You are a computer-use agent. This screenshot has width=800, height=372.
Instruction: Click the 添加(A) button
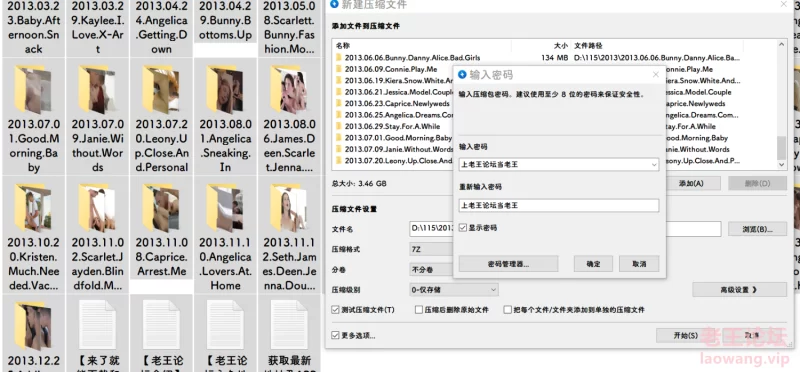tap(692, 184)
